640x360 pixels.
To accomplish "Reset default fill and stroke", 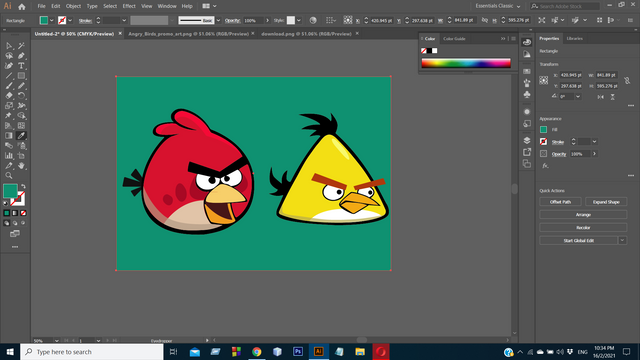I will pyautogui.click(x=6, y=203).
